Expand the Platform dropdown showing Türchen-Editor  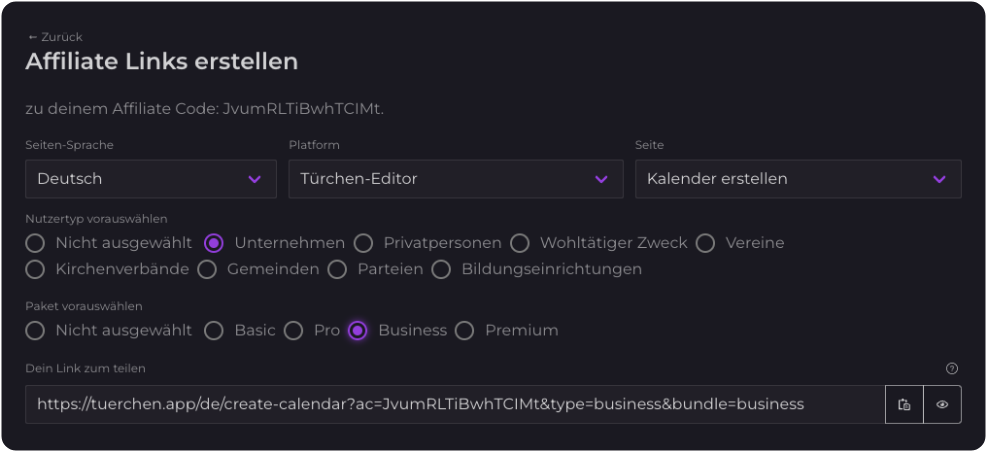click(x=455, y=179)
